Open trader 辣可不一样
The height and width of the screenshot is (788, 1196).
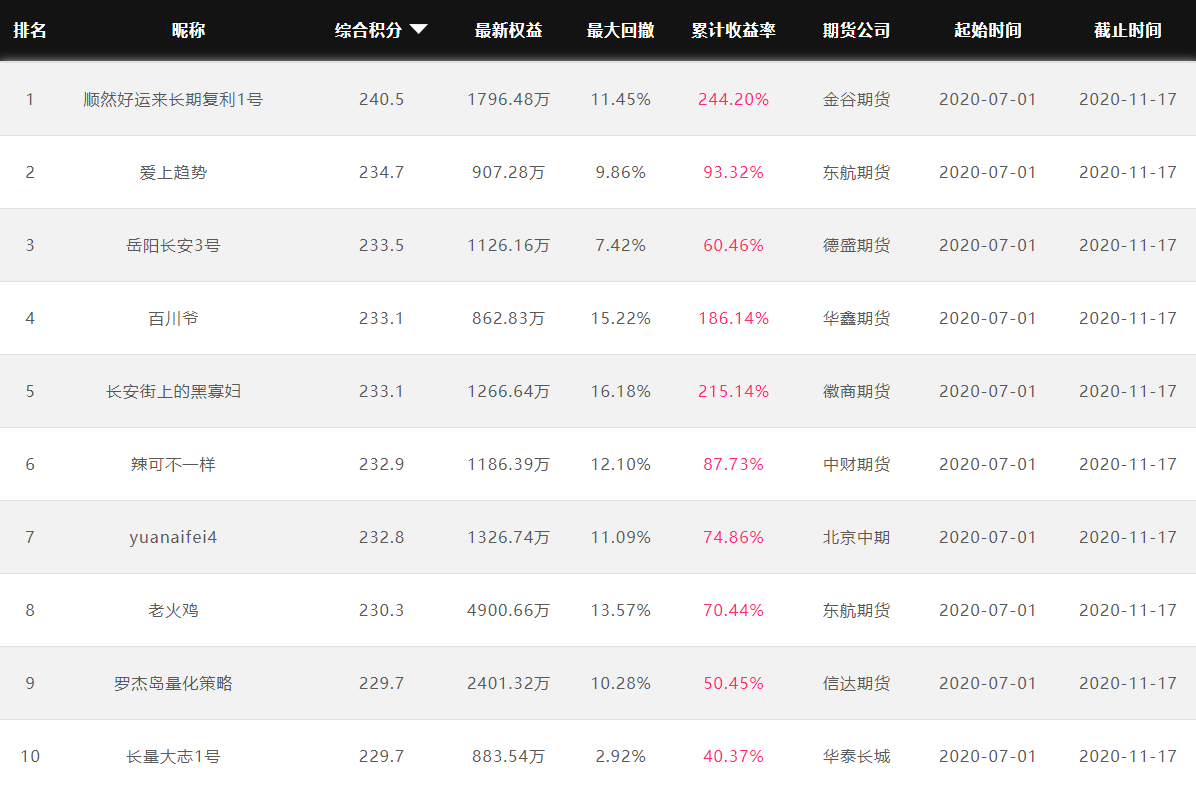[173, 465]
